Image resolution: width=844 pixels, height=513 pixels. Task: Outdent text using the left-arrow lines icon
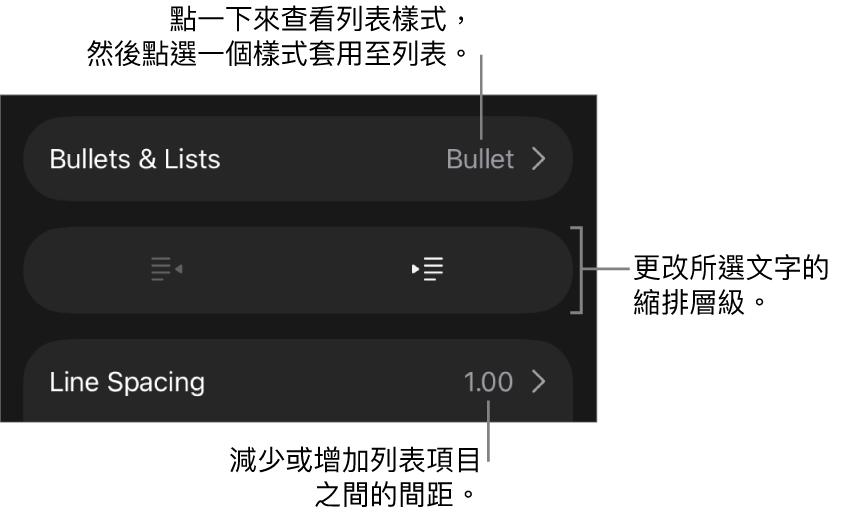(x=166, y=270)
